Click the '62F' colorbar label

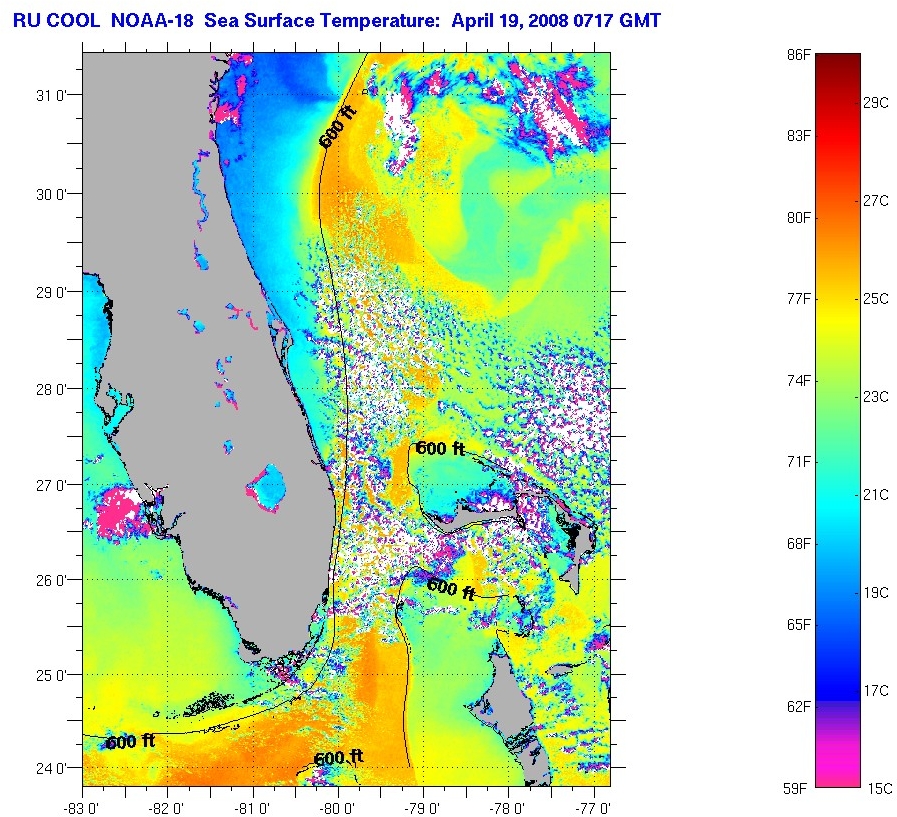click(x=799, y=707)
